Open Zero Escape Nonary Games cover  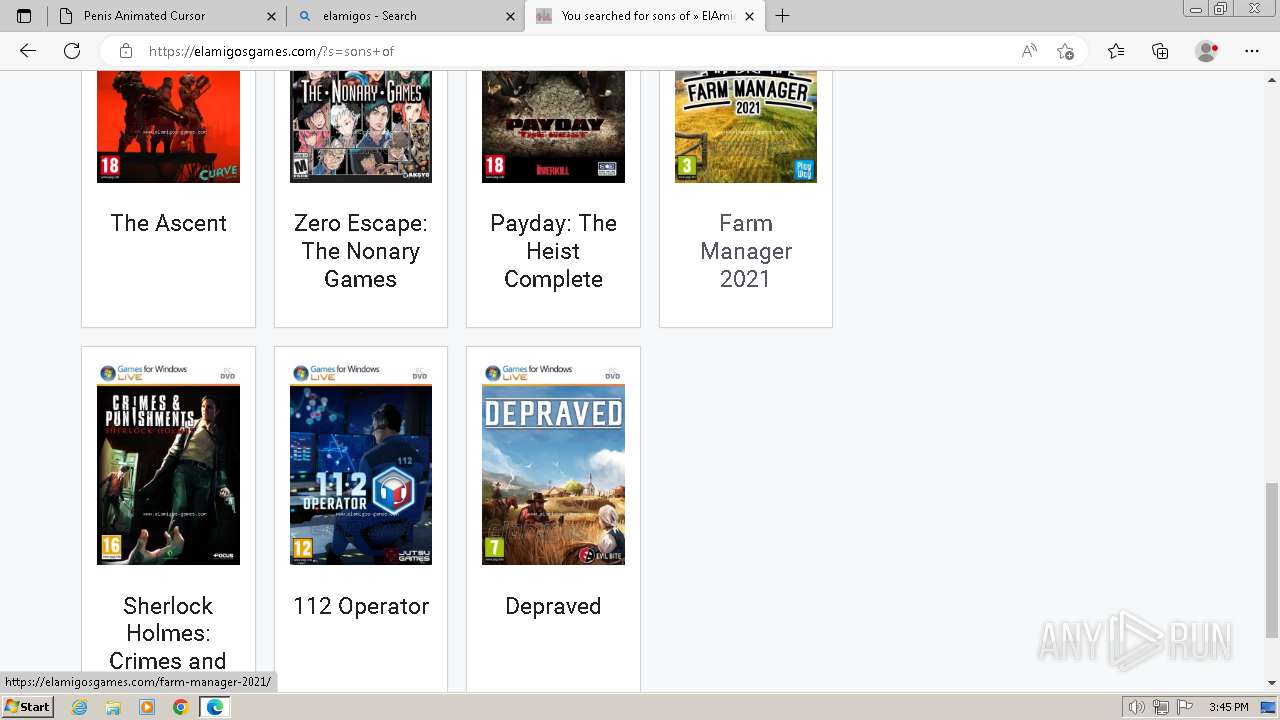click(361, 127)
